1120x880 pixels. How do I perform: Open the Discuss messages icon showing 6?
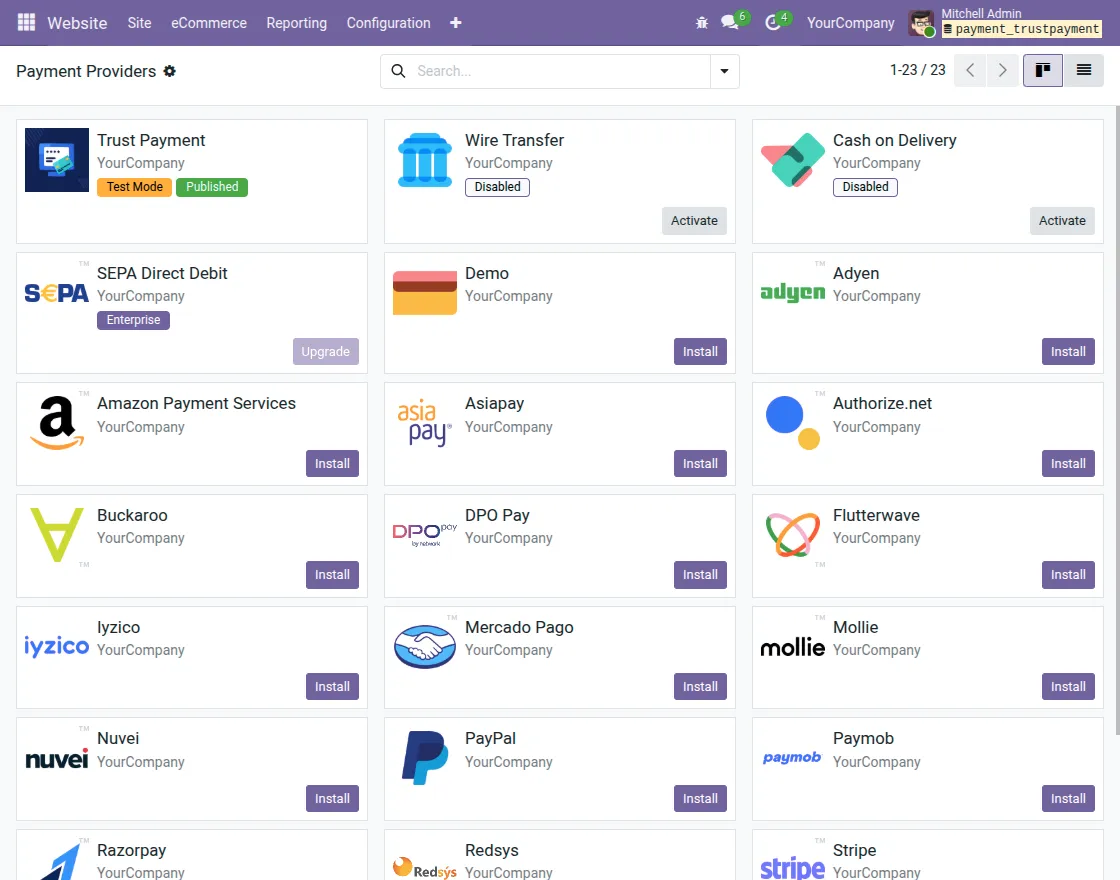pyautogui.click(x=729, y=22)
